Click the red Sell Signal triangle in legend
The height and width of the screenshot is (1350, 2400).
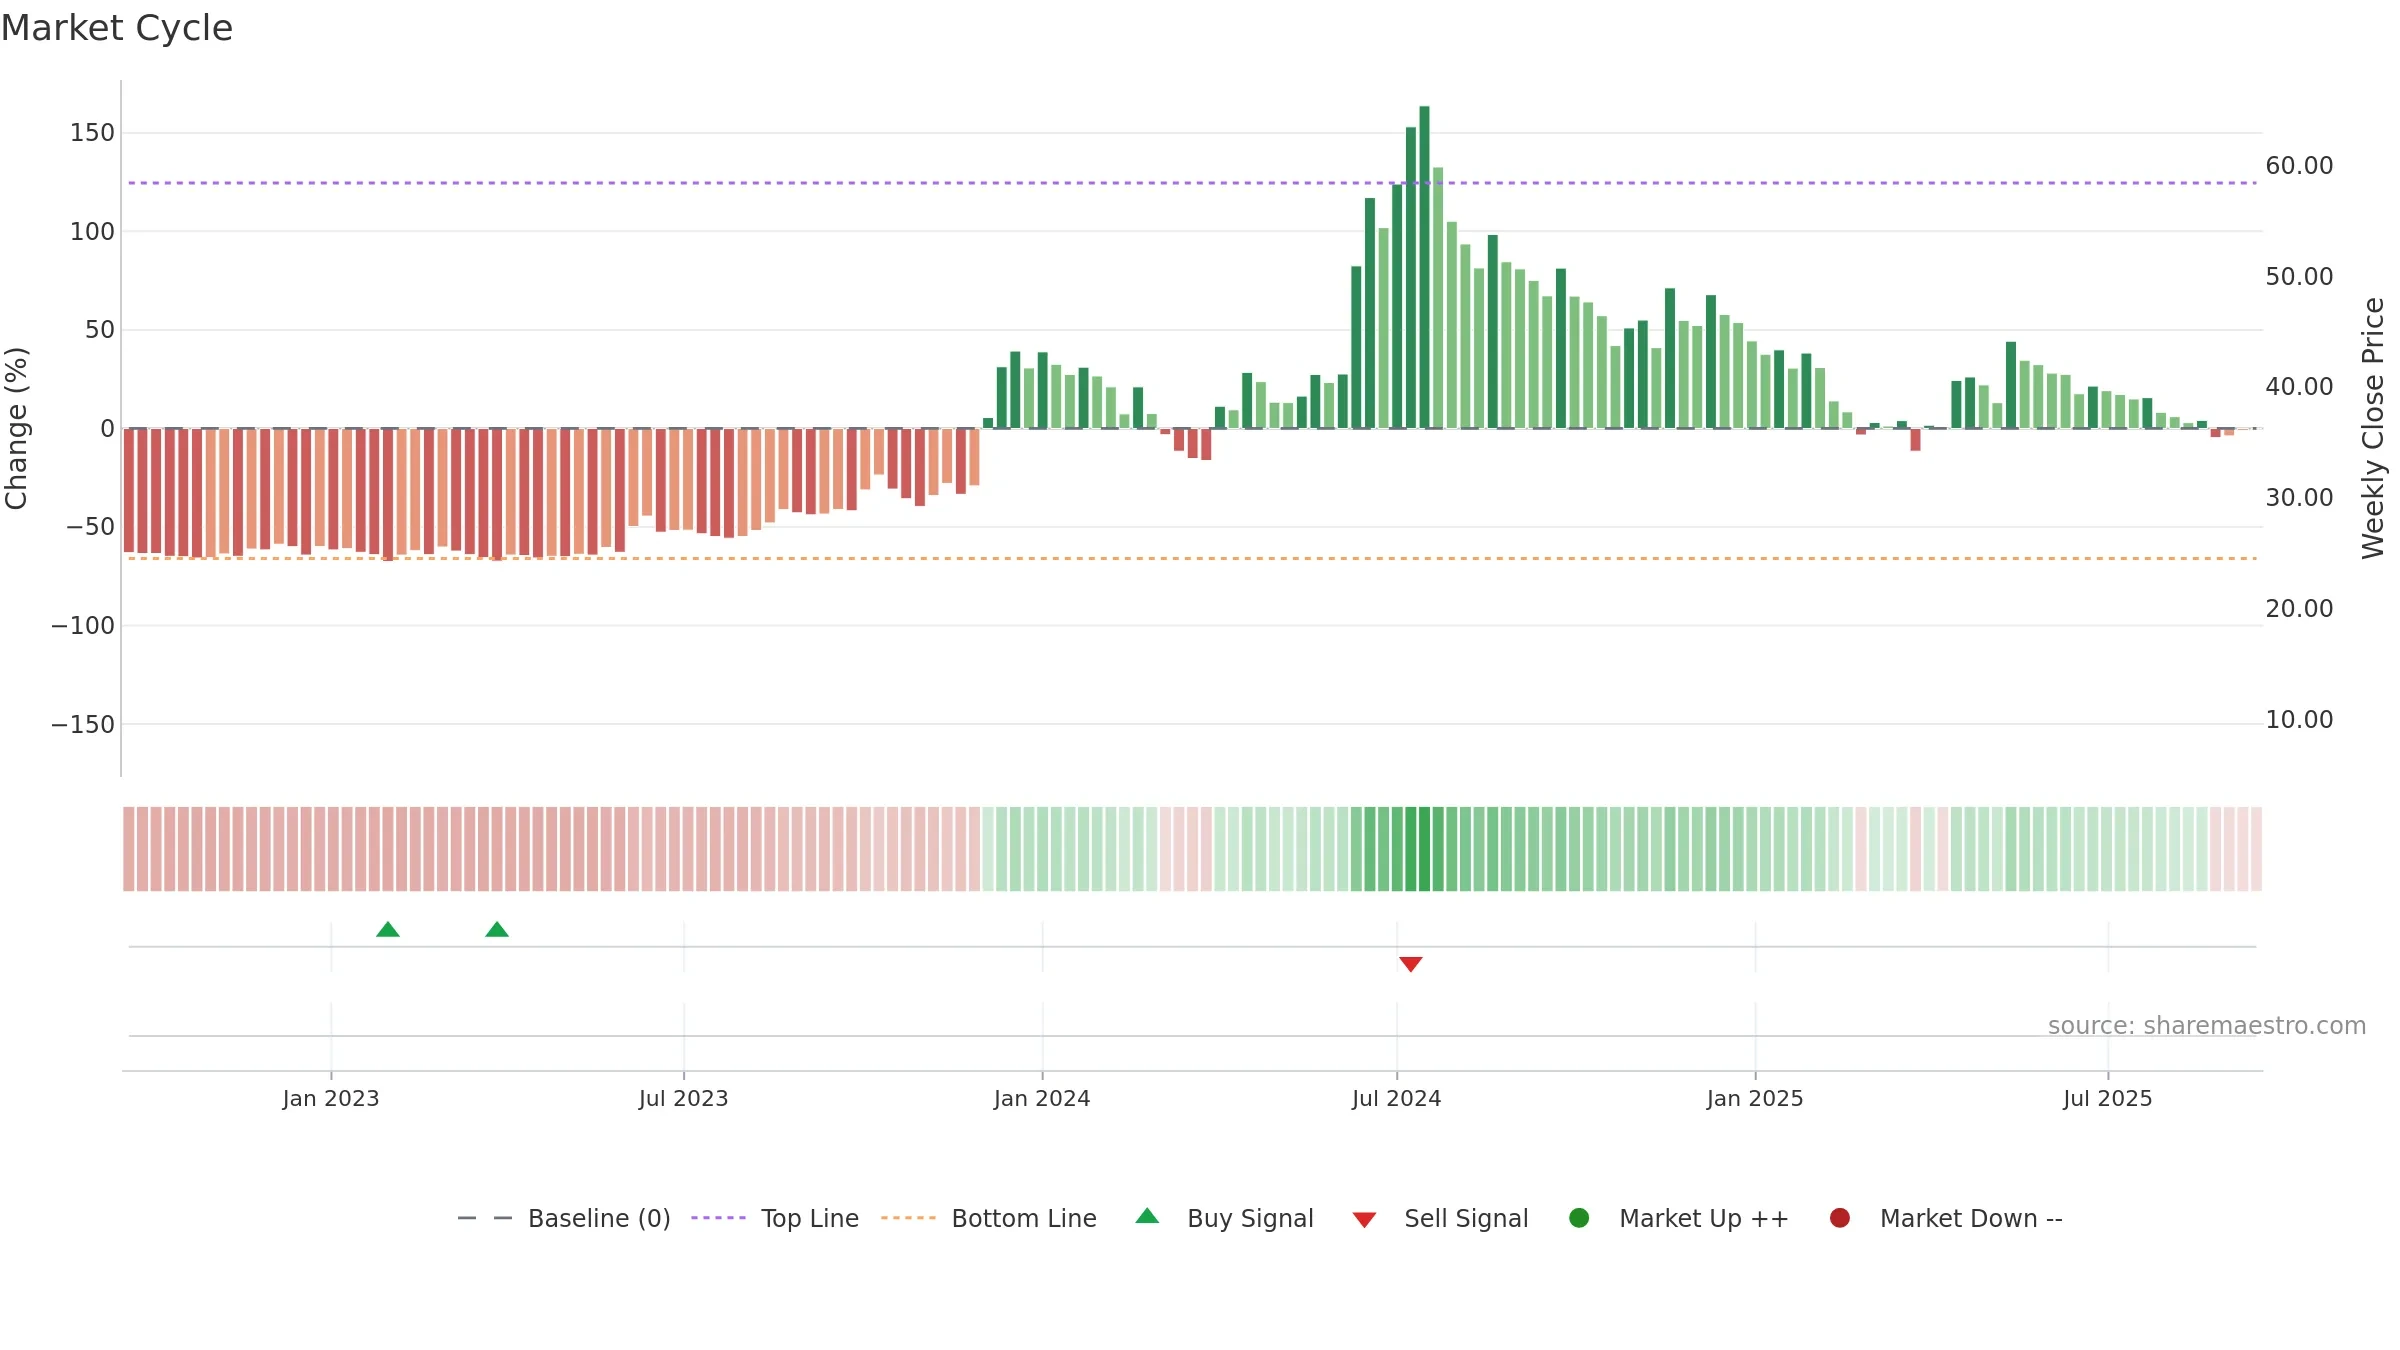(1364, 1220)
